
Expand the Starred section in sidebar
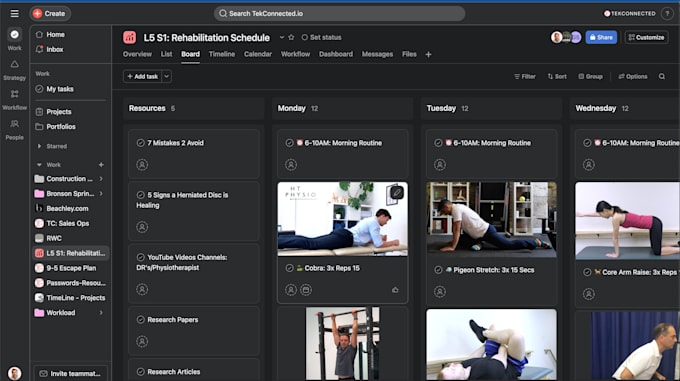(39, 146)
